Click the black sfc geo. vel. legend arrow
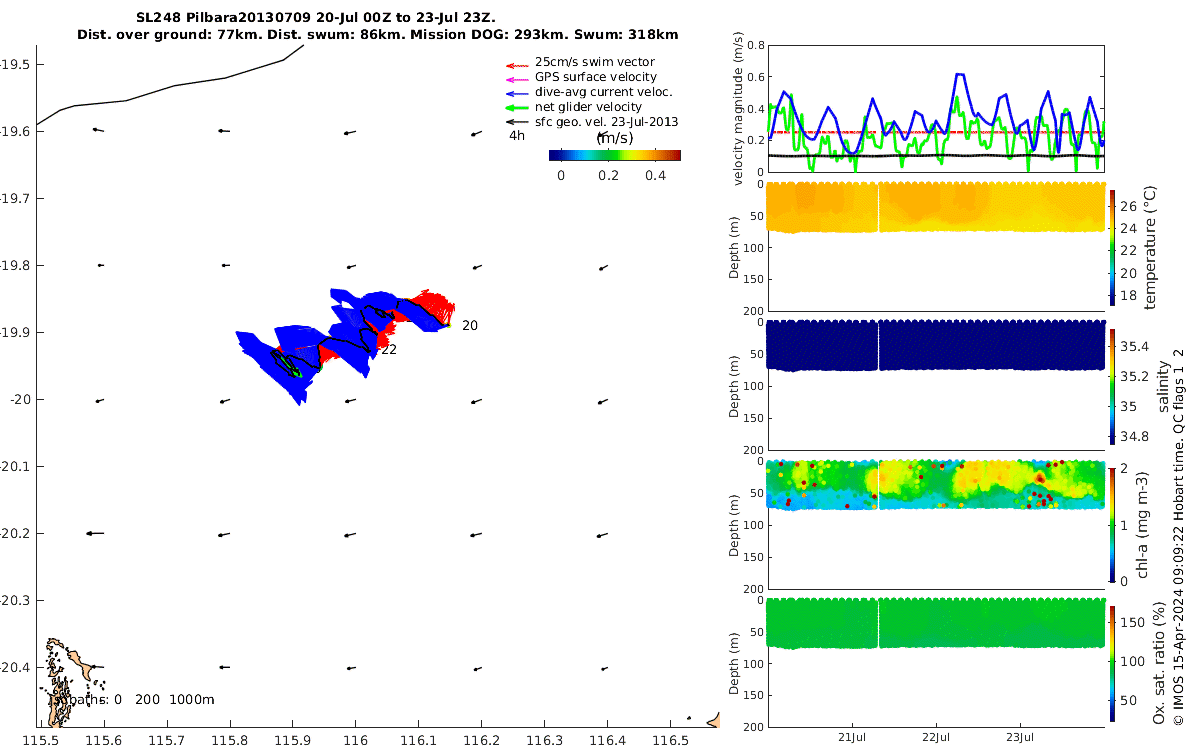This screenshot has height=750, width=1200. pyautogui.click(x=516, y=122)
